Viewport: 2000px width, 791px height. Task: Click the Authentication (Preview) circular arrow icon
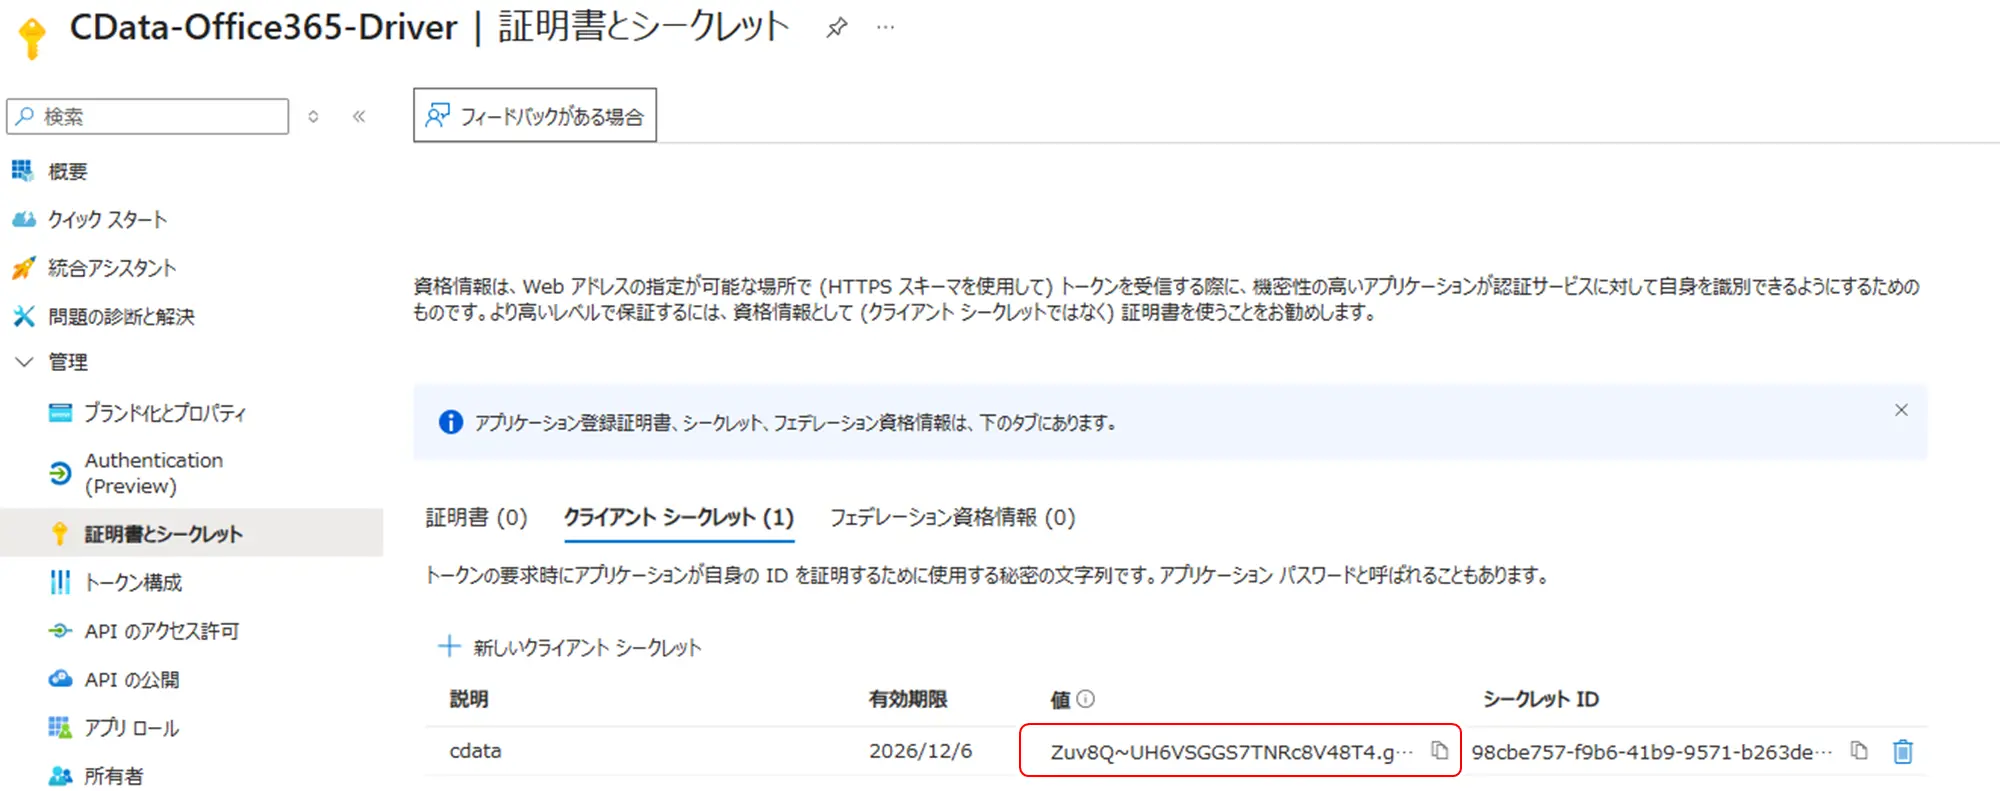click(60, 473)
